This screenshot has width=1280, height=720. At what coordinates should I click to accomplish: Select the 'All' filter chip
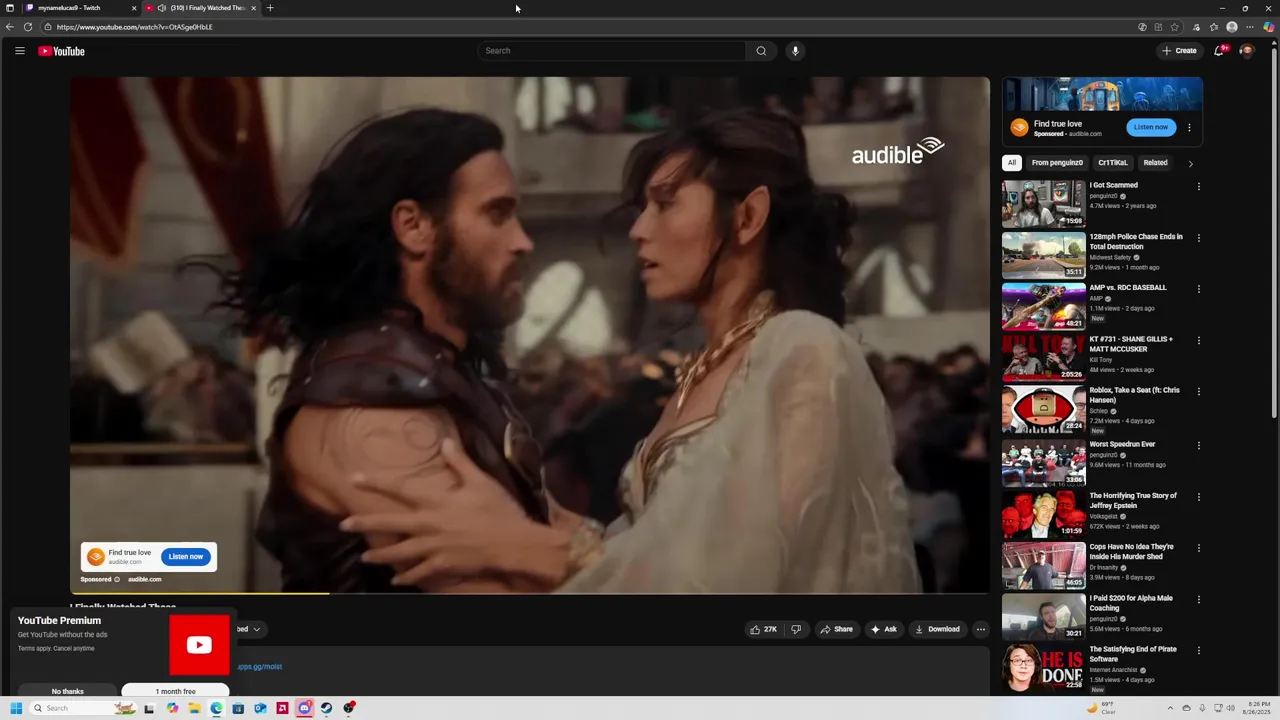pos(1012,163)
